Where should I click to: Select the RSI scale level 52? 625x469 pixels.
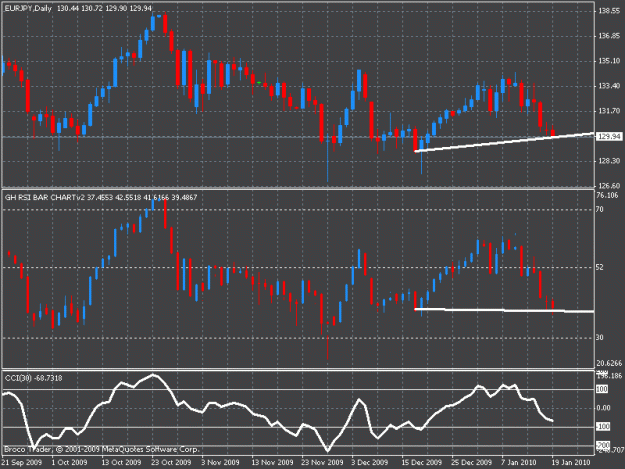pos(600,267)
